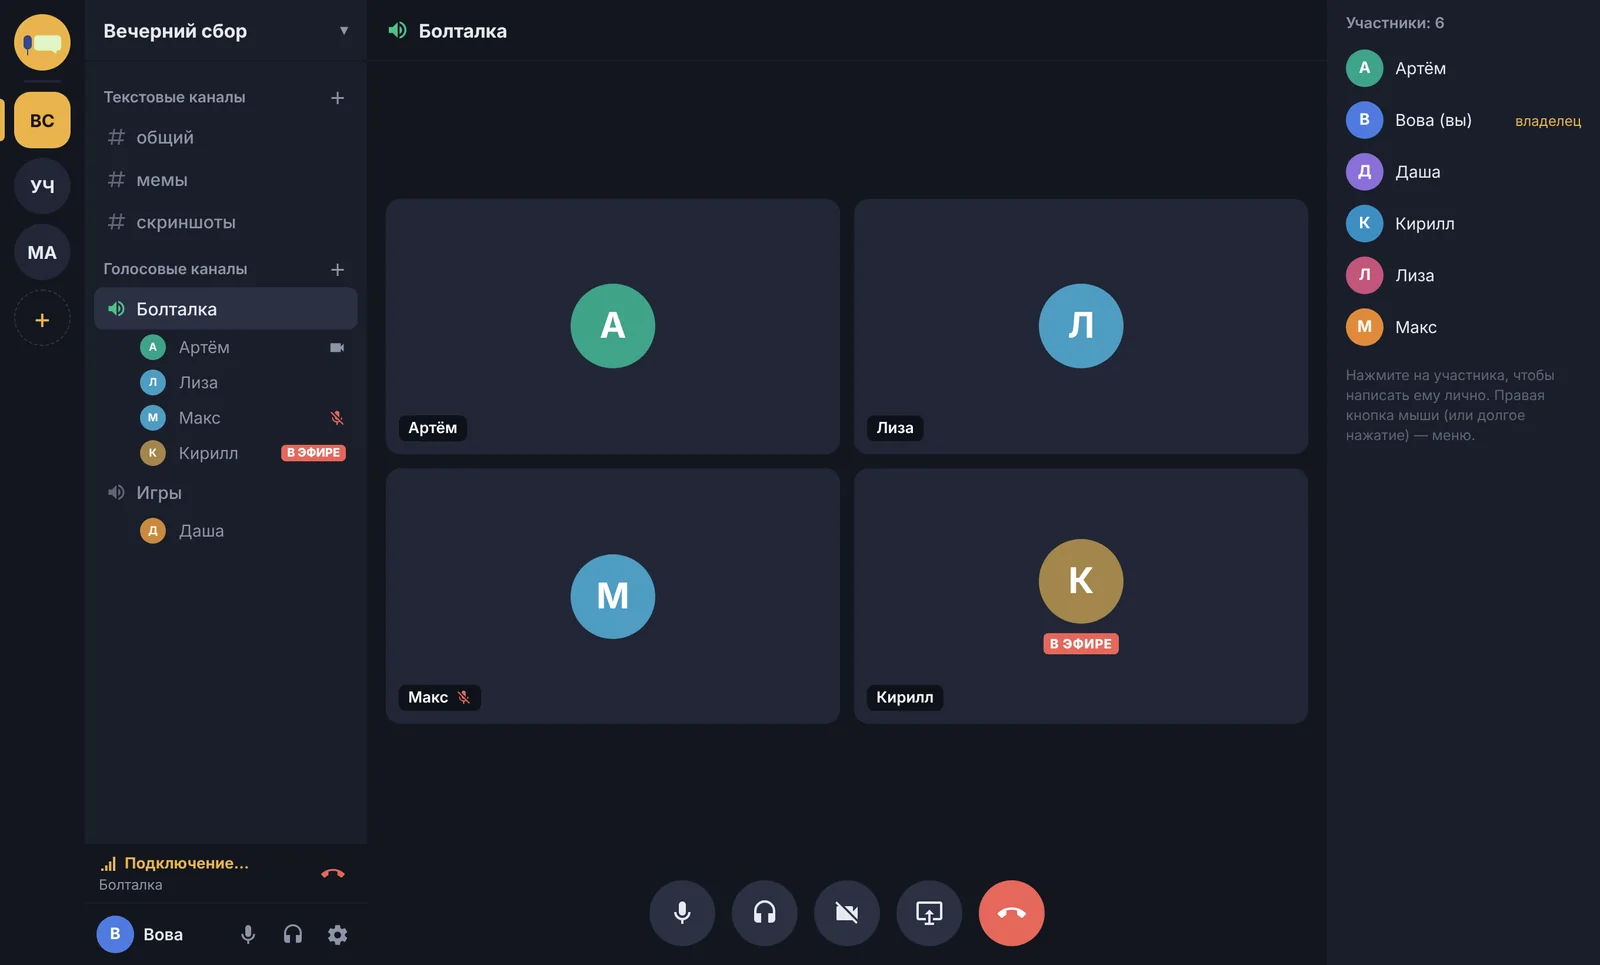Open Вечерний сбор server dropdown menu
The image size is (1600, 965).
click(344, 31)
